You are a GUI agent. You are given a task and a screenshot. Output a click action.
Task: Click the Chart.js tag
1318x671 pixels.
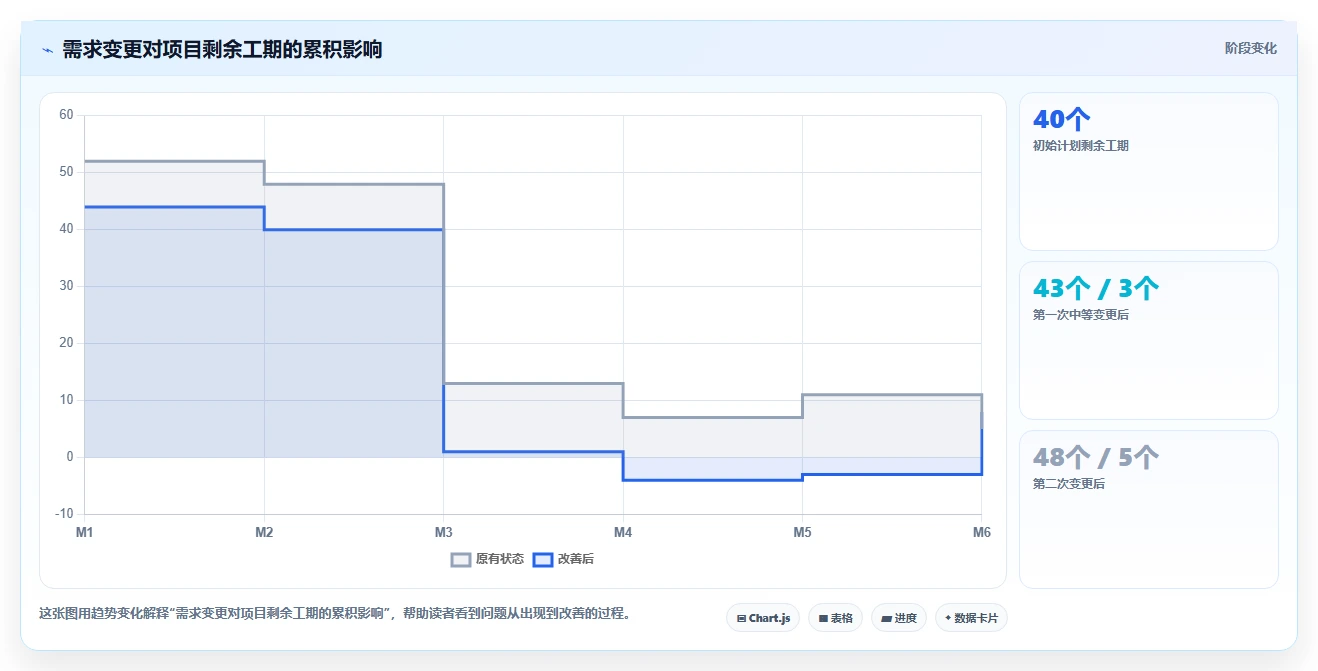point(763,618)
